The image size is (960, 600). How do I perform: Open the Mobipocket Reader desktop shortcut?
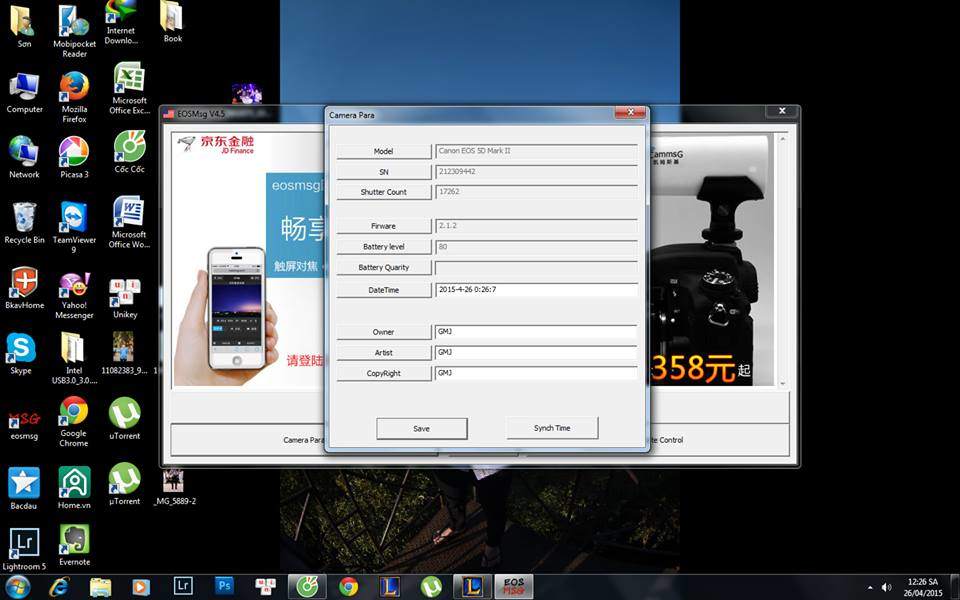[74, 32]
